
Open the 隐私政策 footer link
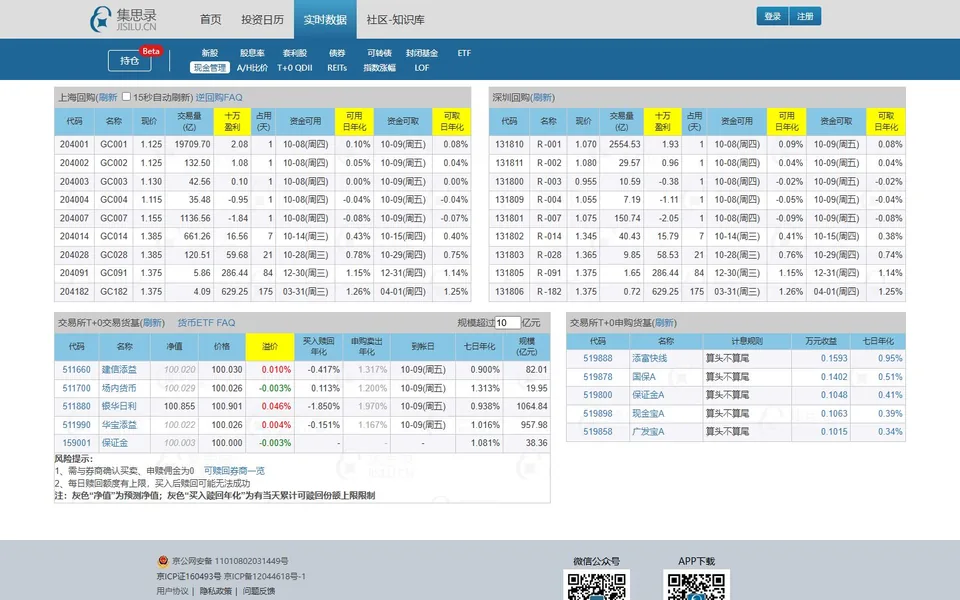point(216,591)
